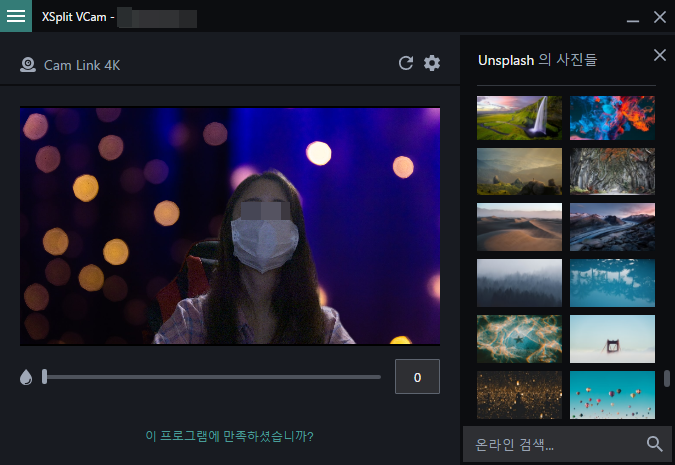Click the blur slider handle
Viewport: 675px width, 465px height.
[x=44, y=377]
